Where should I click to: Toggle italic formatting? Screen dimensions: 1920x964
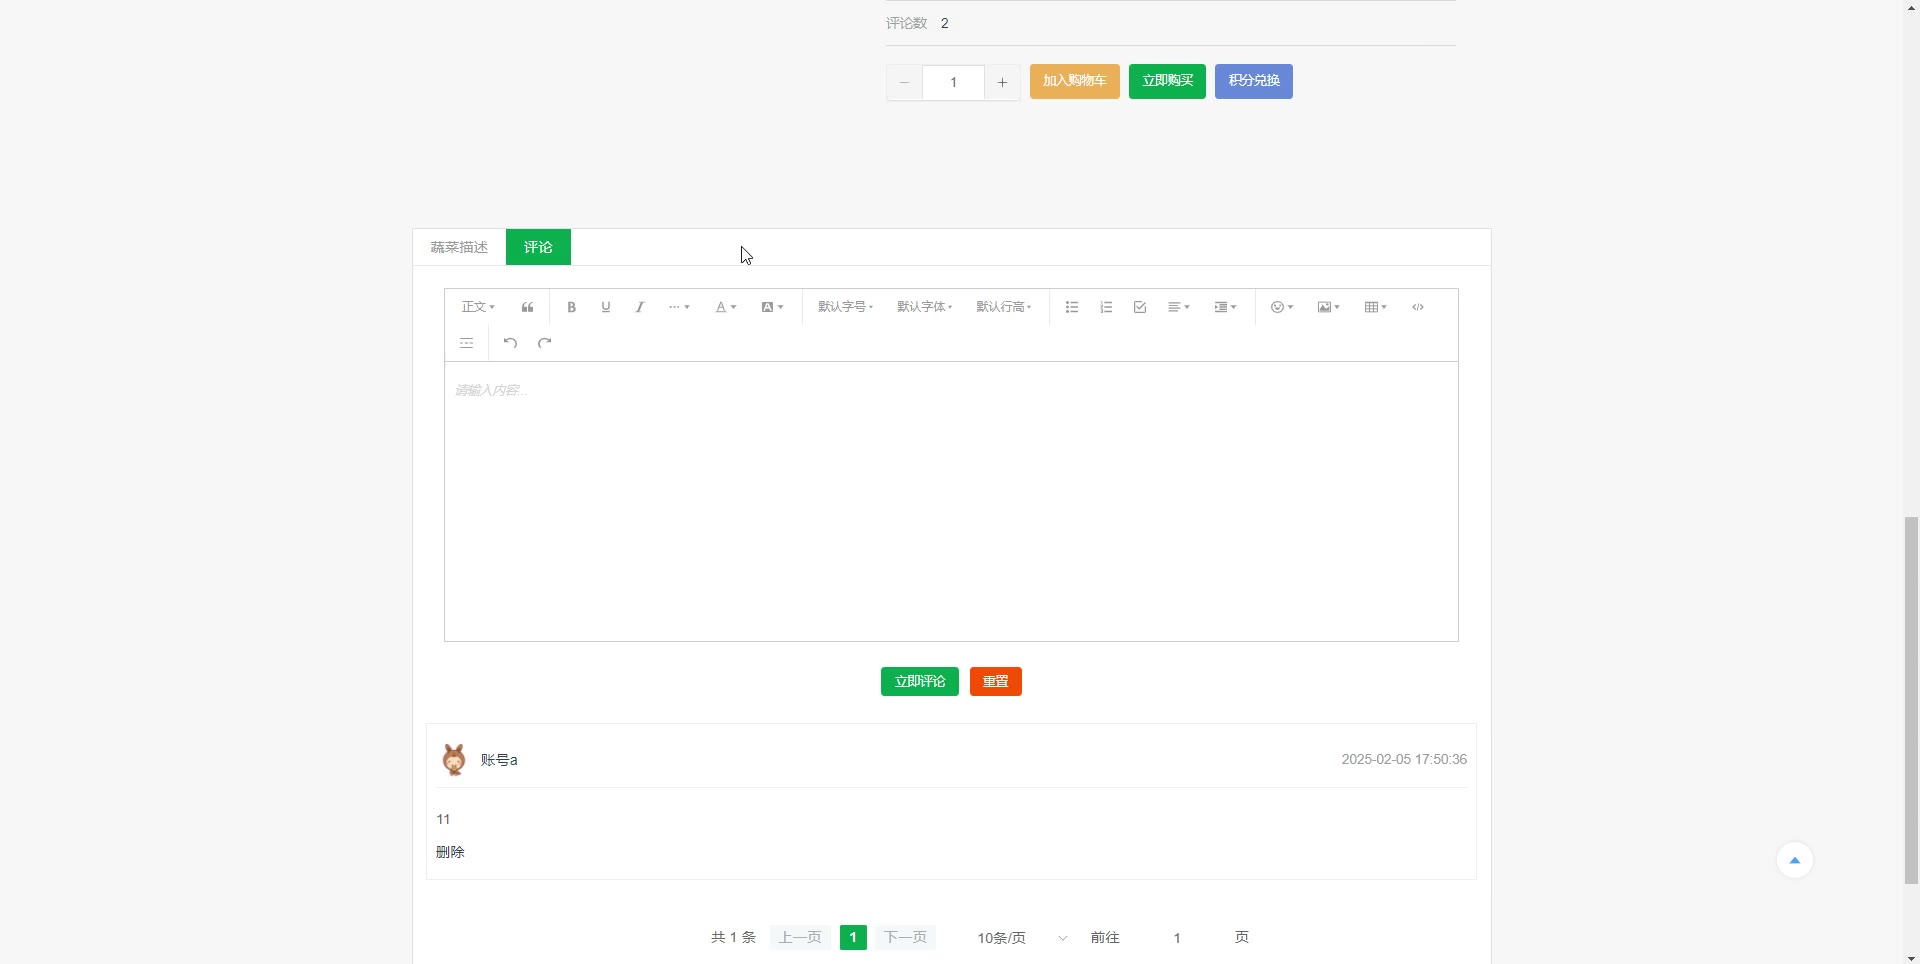tap(639, 307)
